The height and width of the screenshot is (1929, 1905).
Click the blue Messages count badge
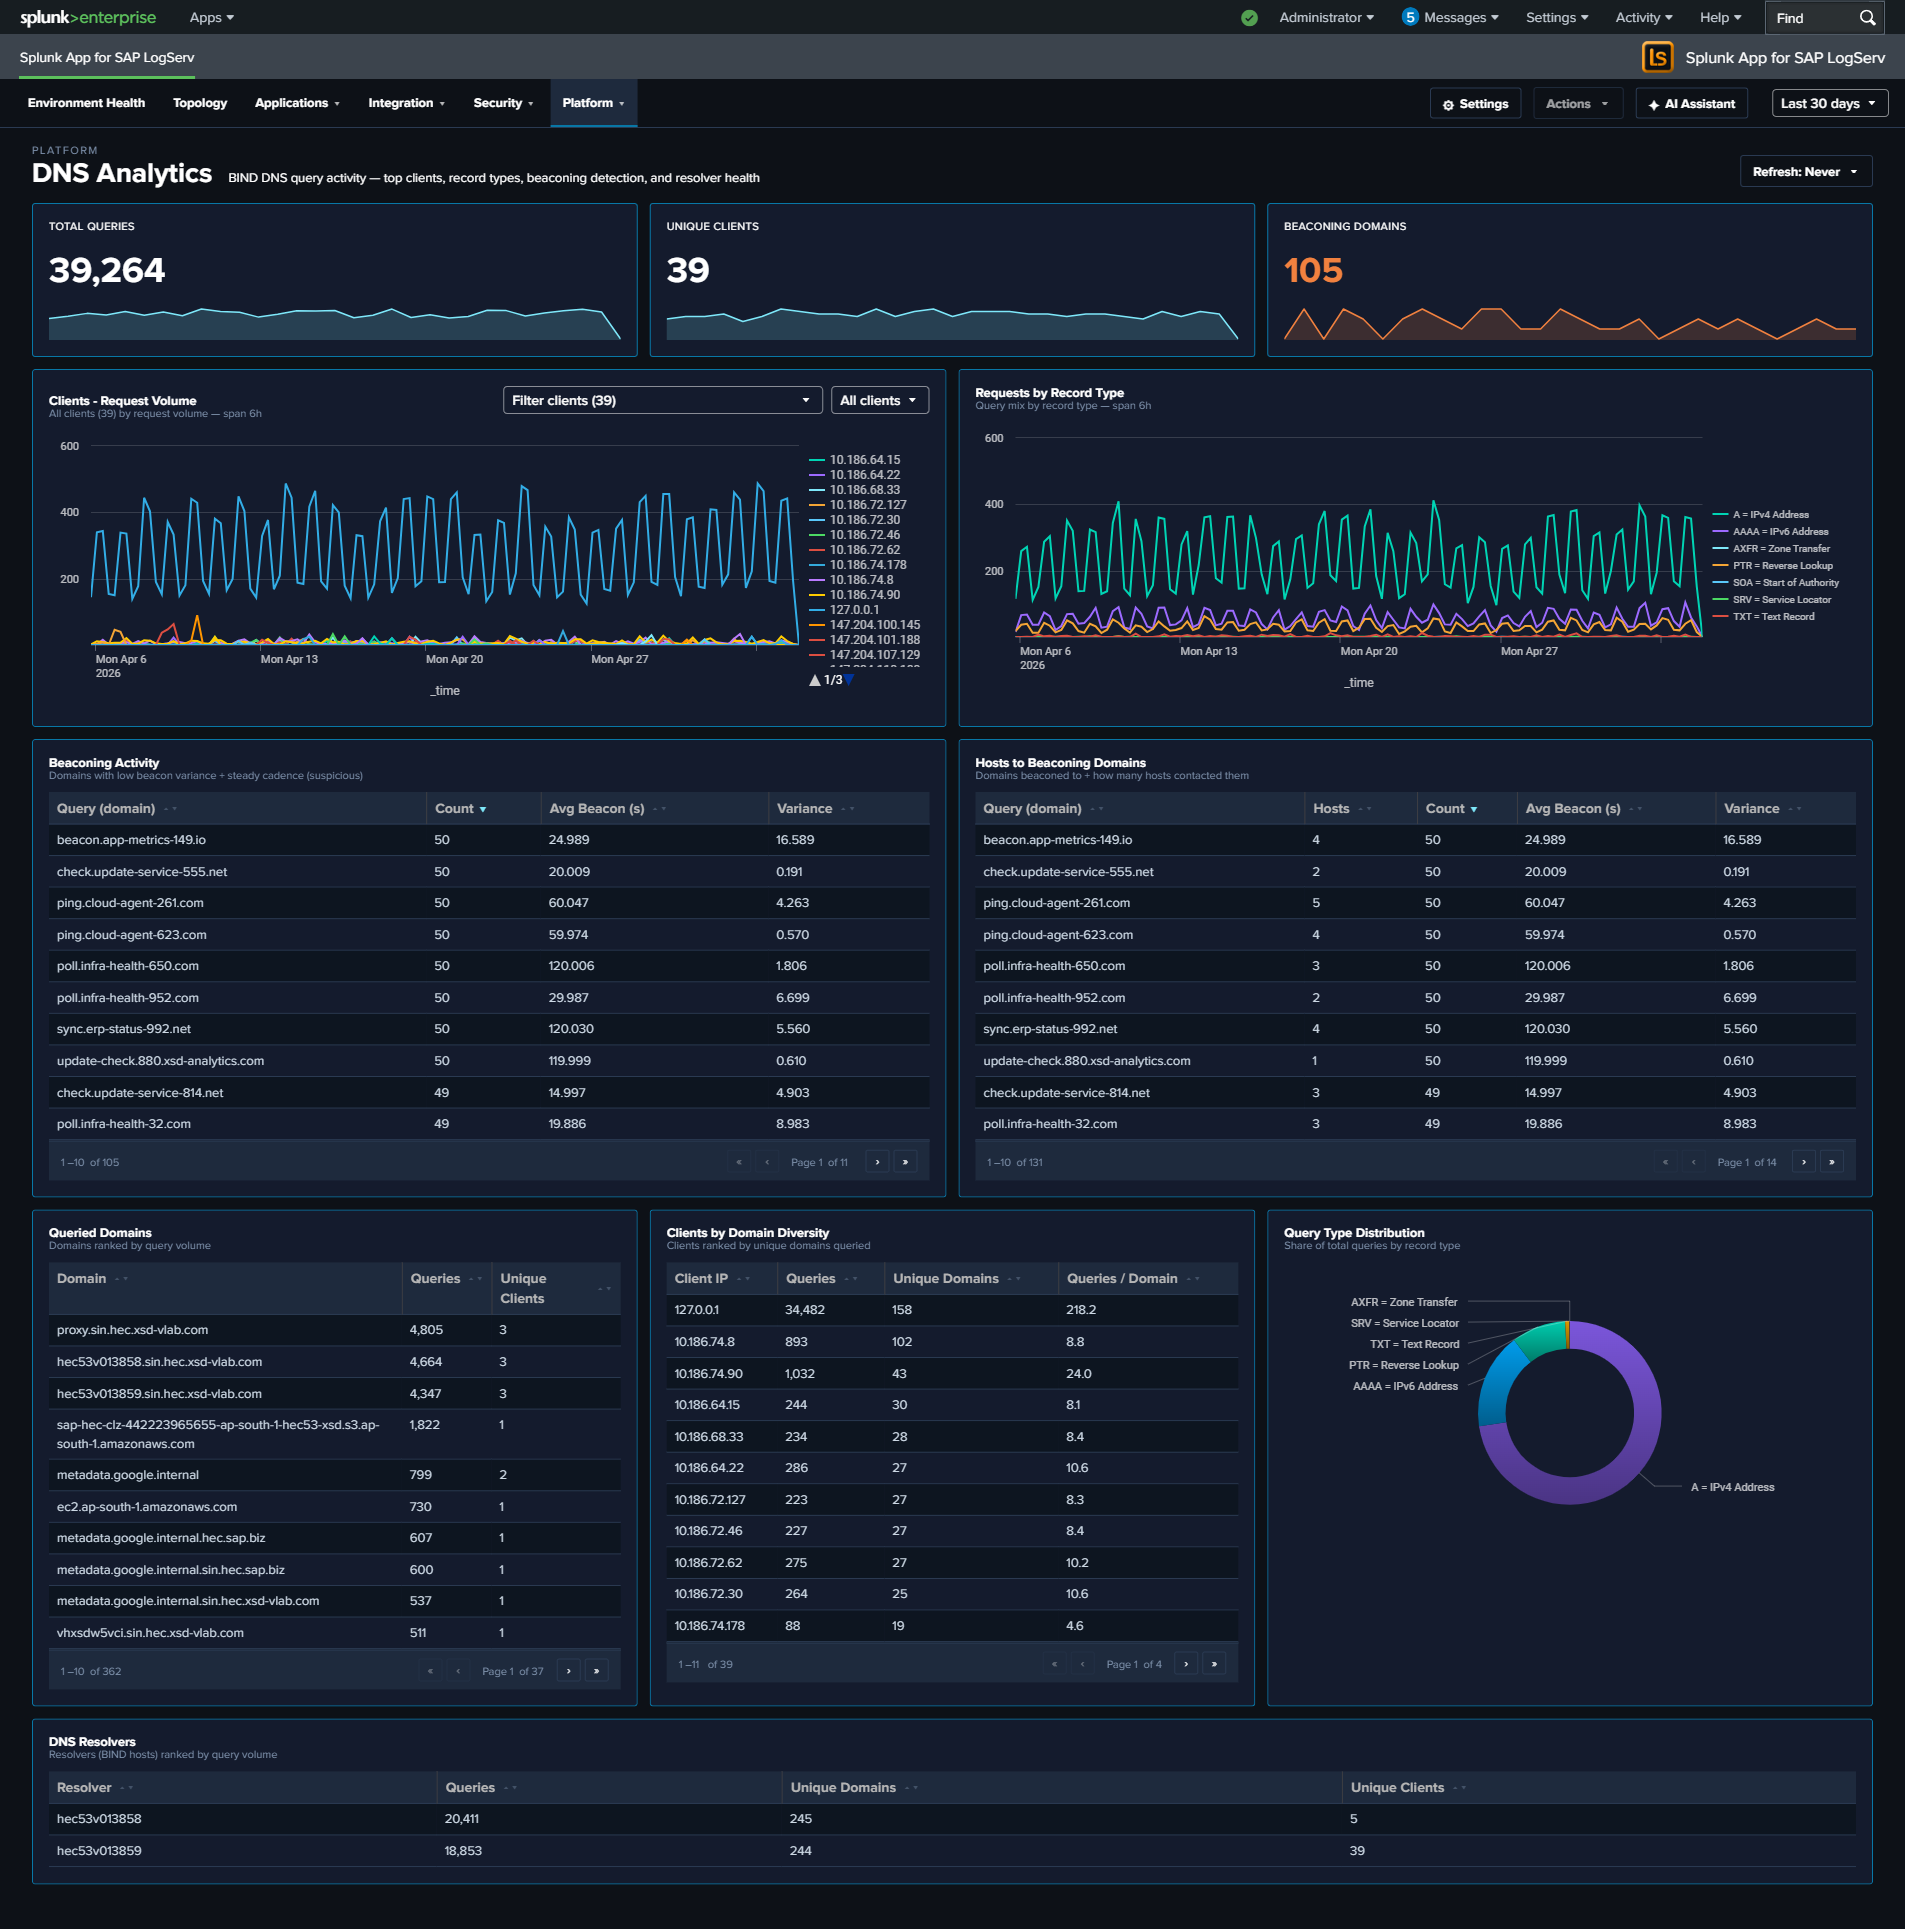point(1410,17)
